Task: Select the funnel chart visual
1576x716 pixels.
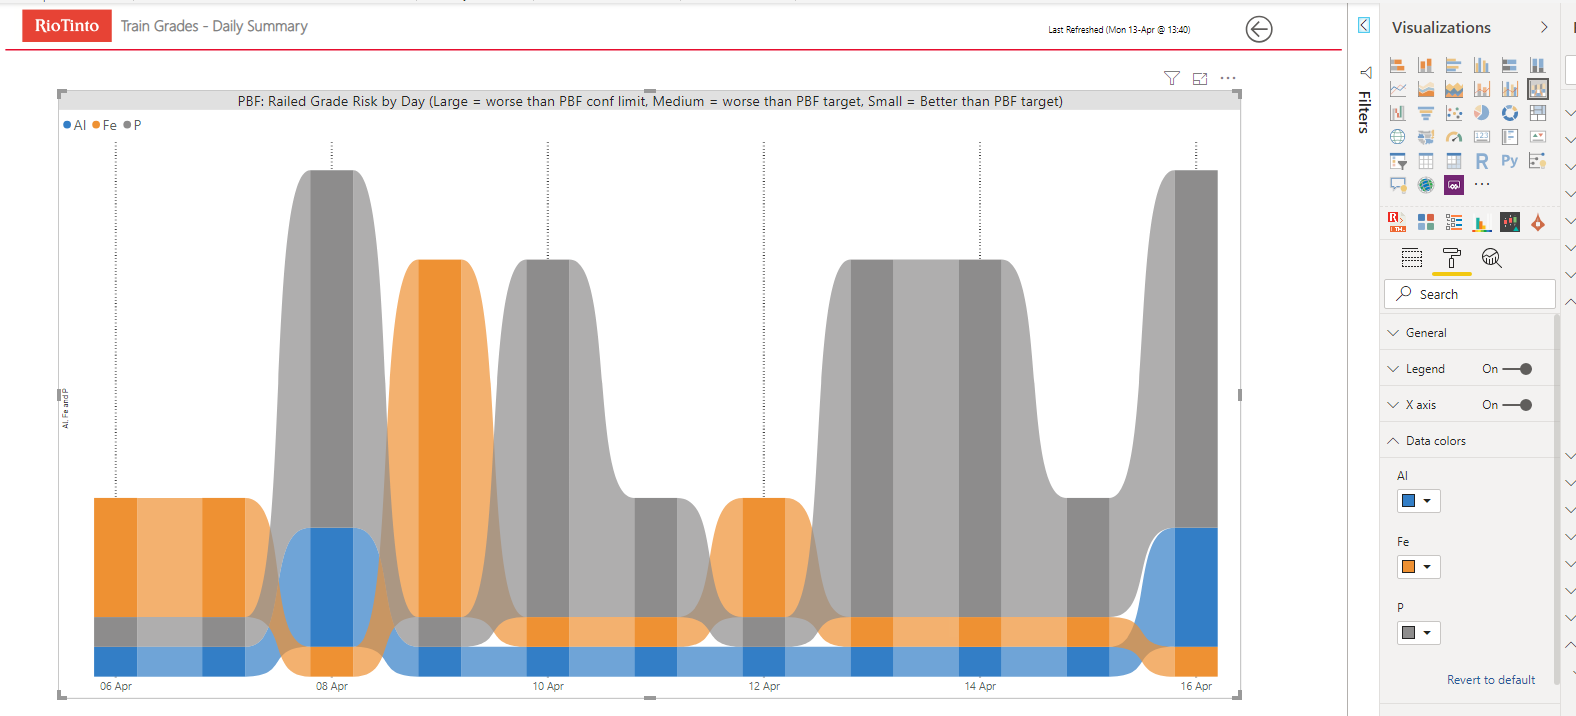Action: click(1426, 113)
